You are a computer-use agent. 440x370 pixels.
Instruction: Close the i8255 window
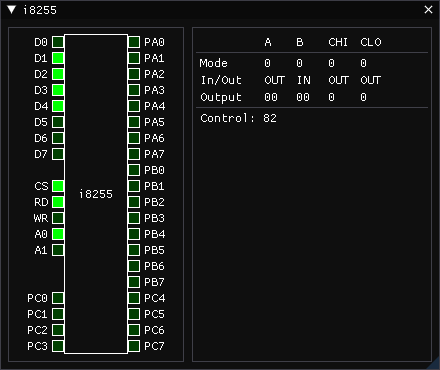[428, 10]
